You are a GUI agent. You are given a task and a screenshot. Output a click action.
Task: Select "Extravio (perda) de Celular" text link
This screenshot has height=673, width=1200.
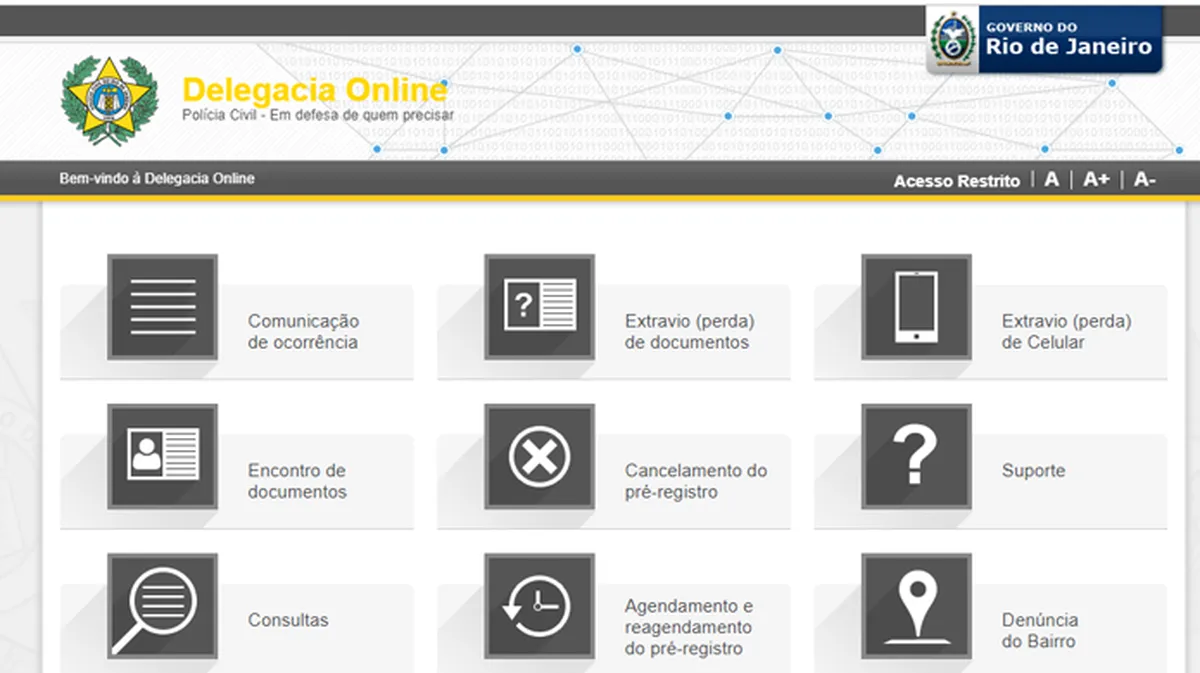[x=1066, y=331]
